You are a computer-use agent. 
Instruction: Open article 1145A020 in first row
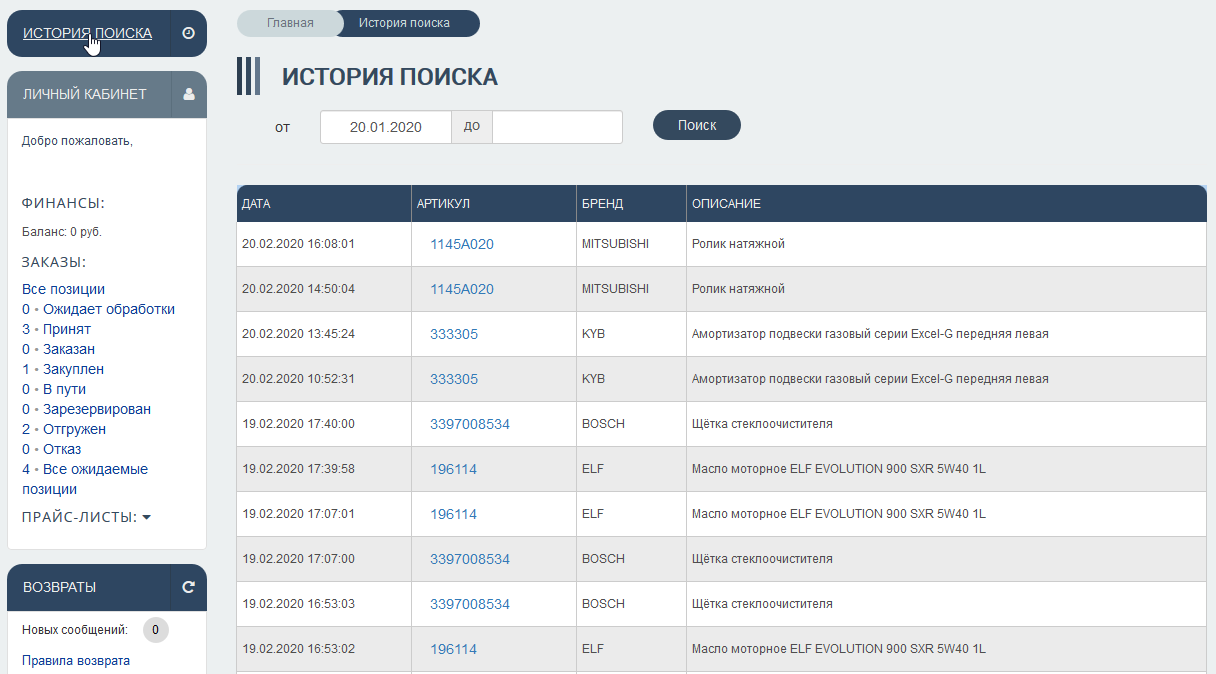[x=461, y=244]
